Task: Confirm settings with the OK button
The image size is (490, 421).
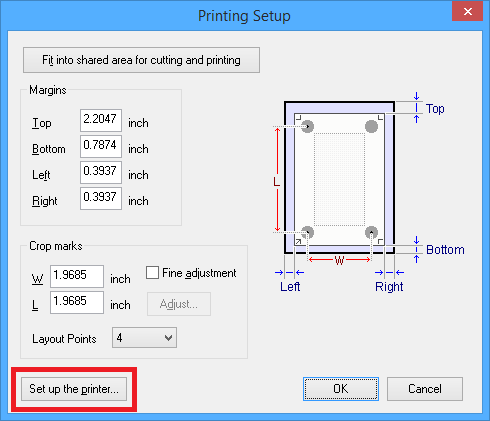Action: (x=341, y=389)
